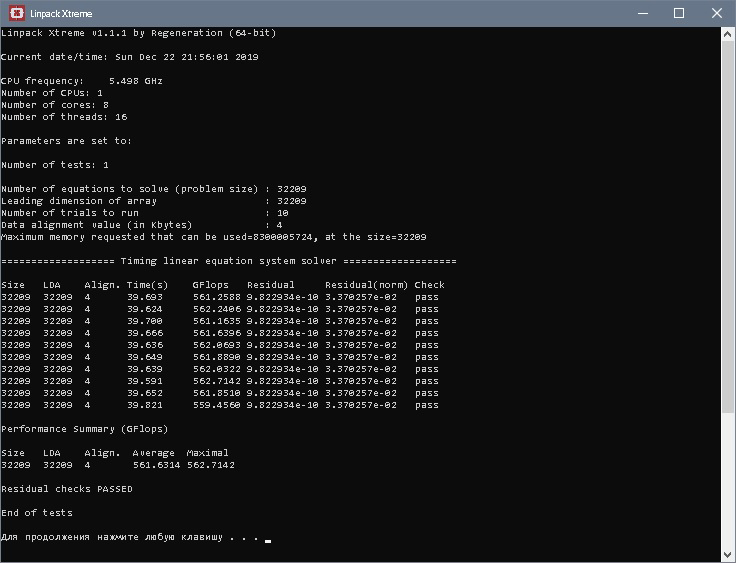Maximize the Linpack Xtreme window
Screen dimensions: 736x563
tap(679, 13)
